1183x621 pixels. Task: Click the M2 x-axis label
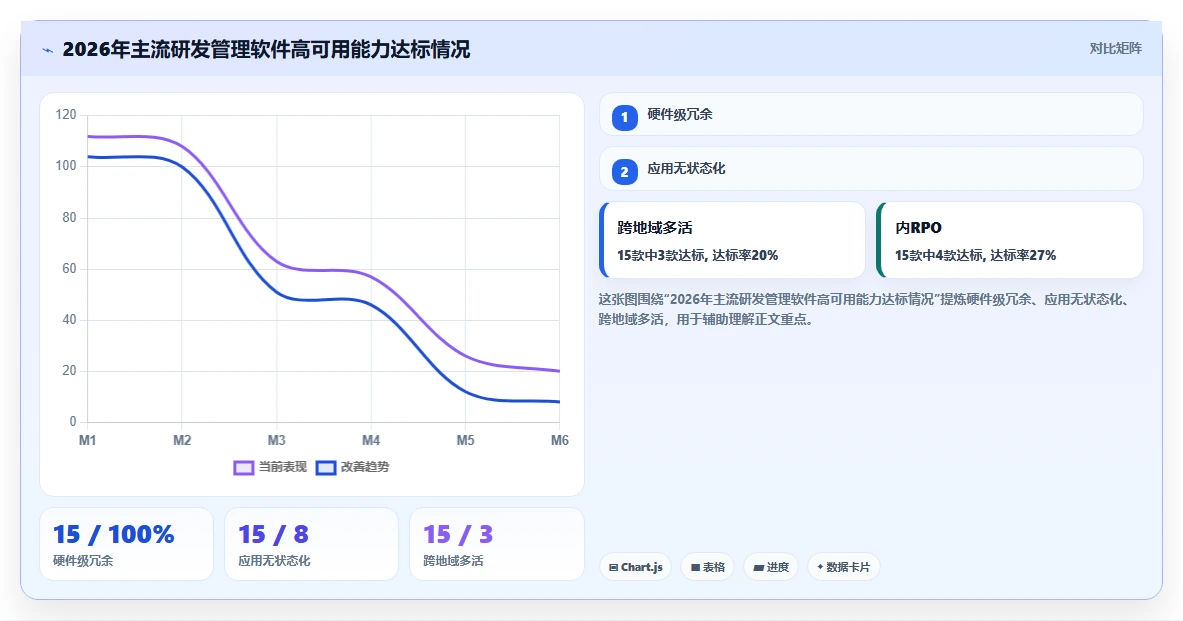click(x=182, y=440)
